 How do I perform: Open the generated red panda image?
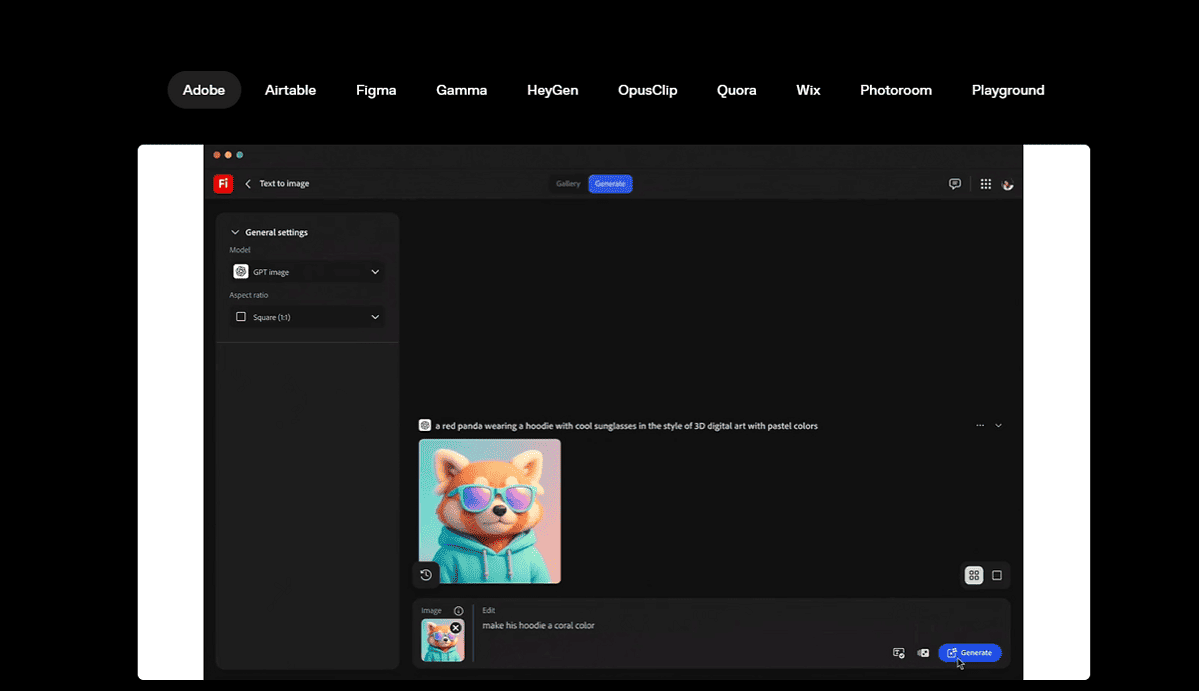click(489, 511)
